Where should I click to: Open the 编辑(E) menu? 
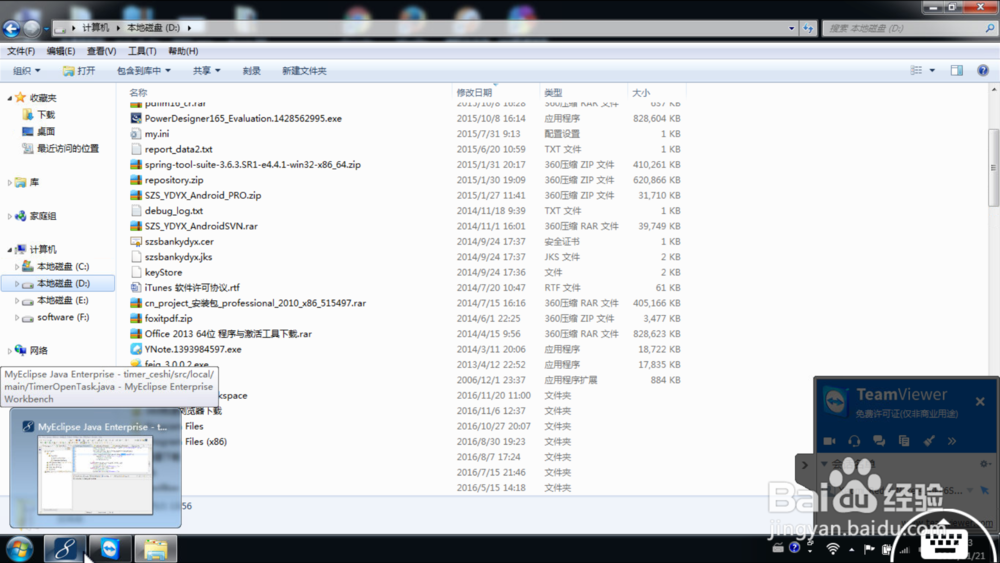(61, 51)
